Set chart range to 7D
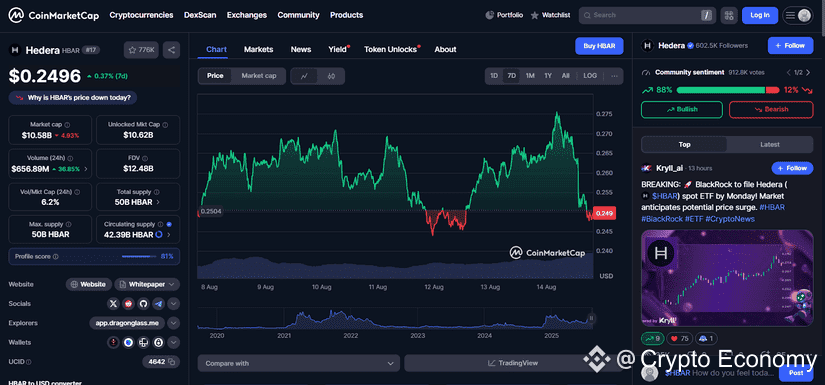The image size is (825, 385). pos(511,76)
